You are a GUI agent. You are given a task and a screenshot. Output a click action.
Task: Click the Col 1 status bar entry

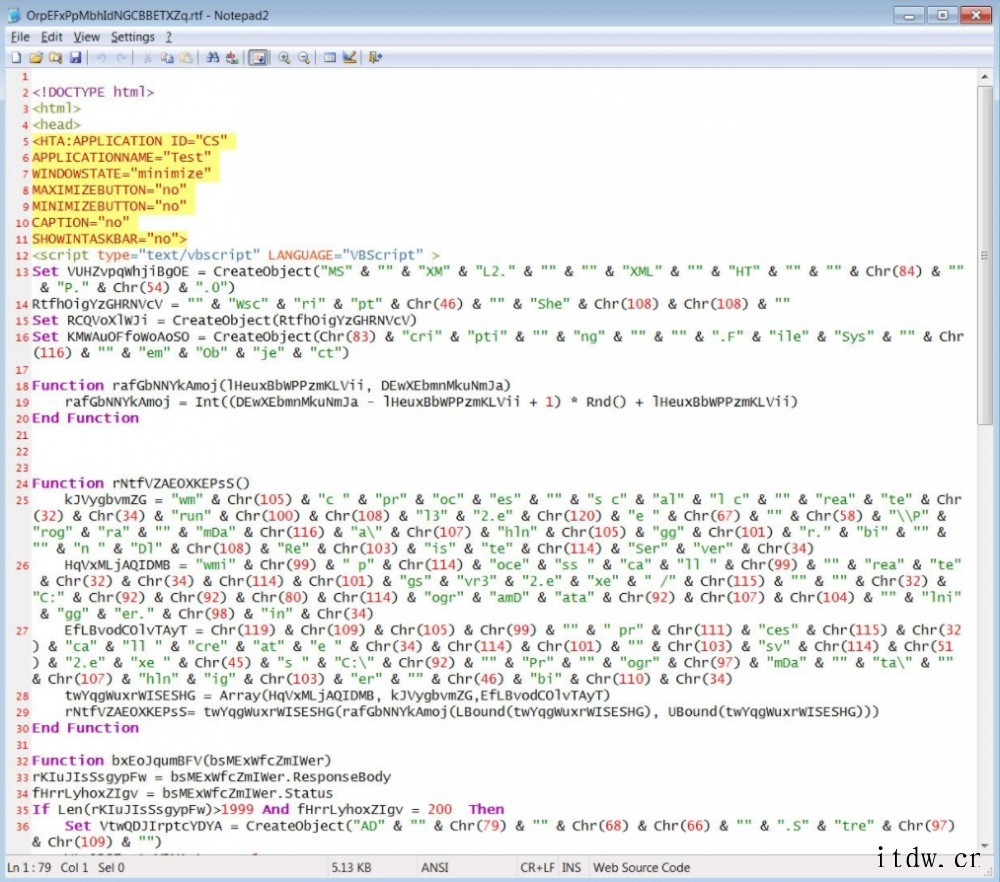74,867
